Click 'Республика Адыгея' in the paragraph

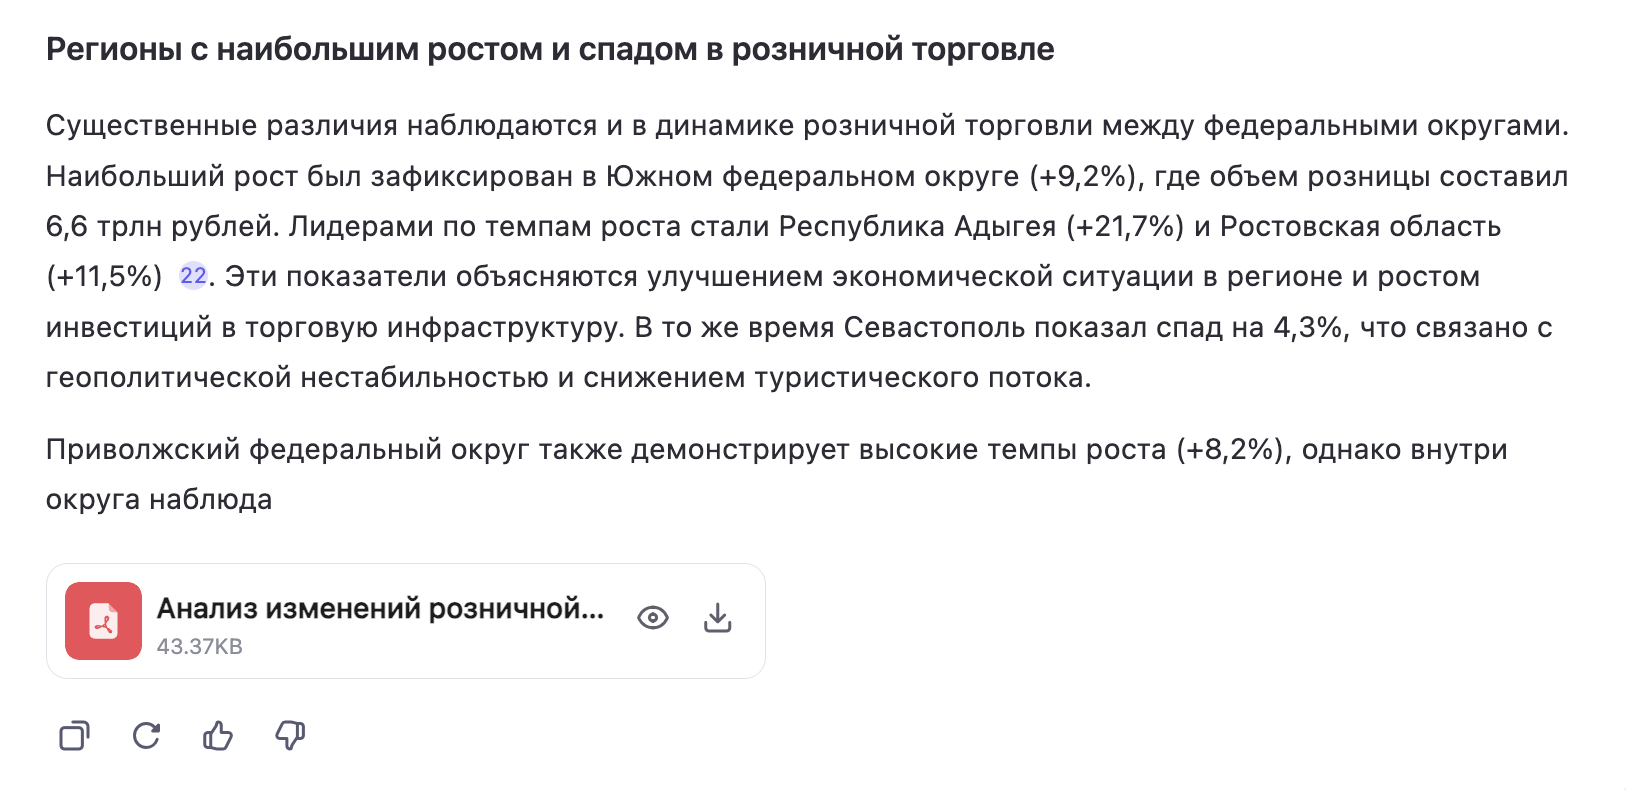[x=917, y=226]
